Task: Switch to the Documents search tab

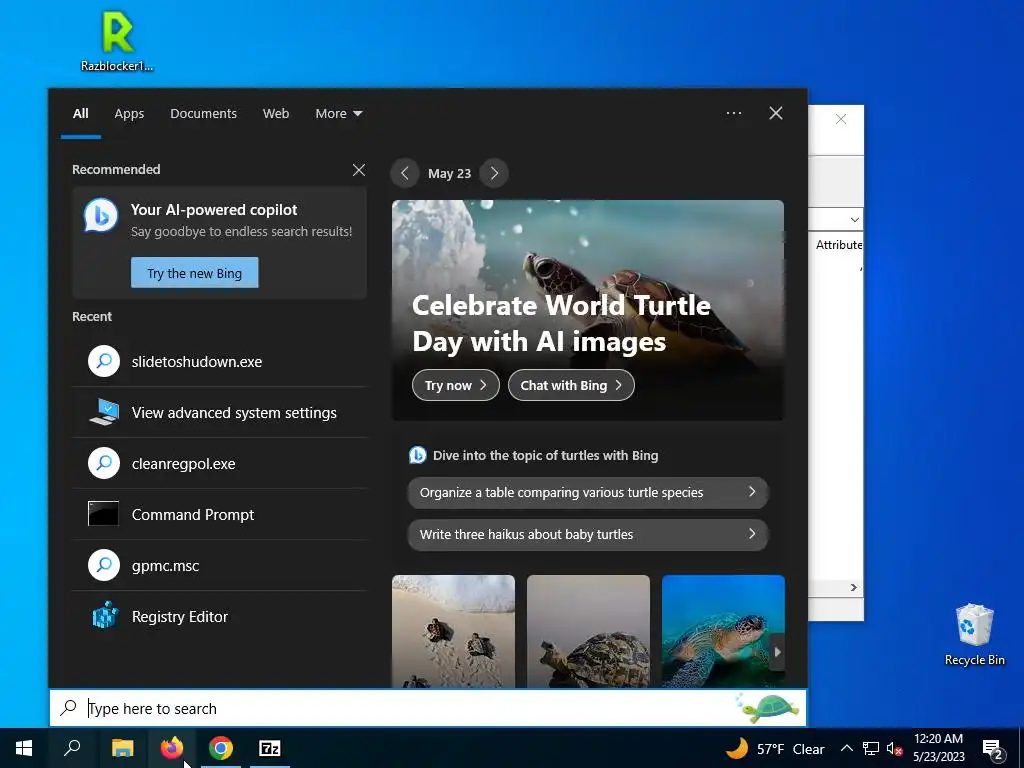Action: point(203,114)
